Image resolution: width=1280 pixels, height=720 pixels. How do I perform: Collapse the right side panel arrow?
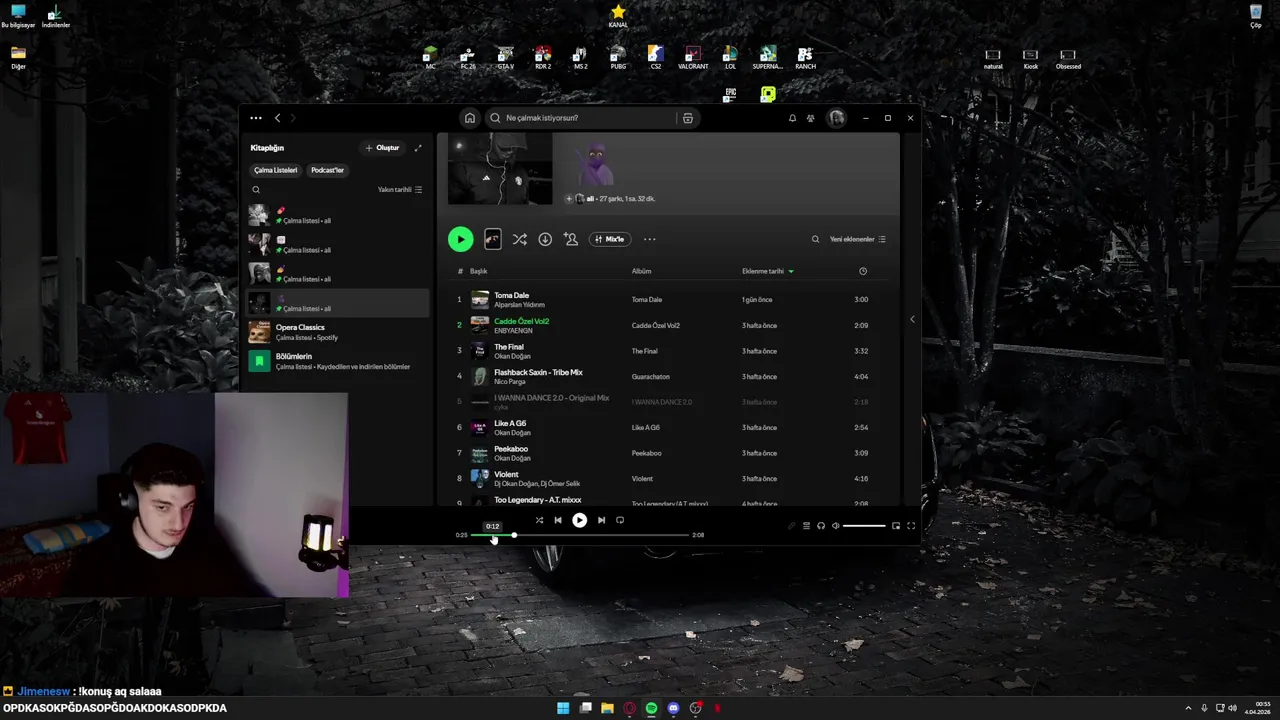click(912, 319)
